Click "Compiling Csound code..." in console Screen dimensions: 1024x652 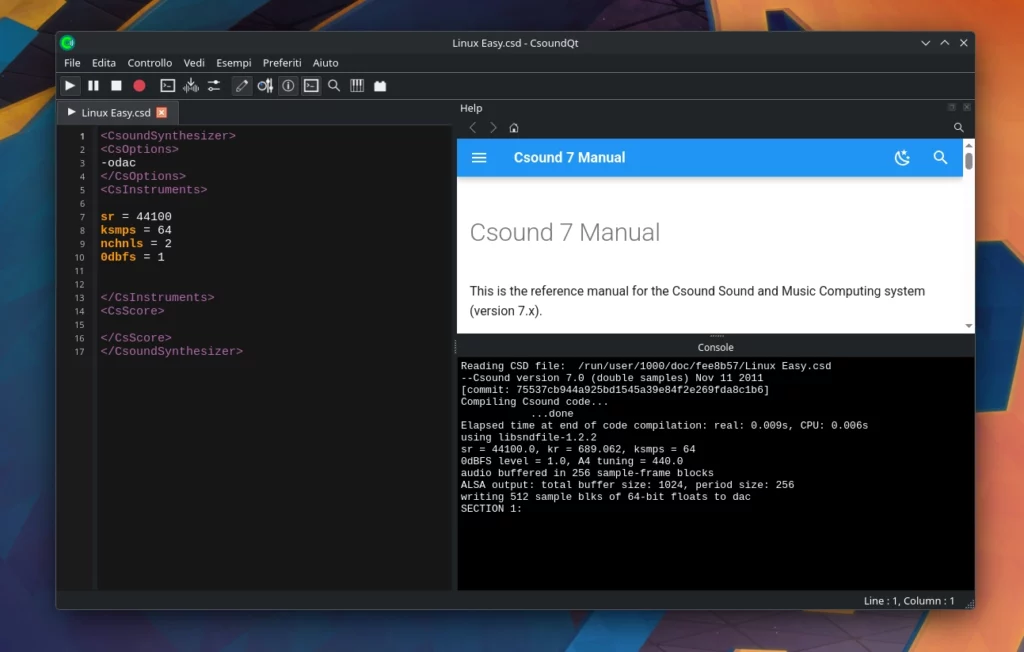click(534, 402)
